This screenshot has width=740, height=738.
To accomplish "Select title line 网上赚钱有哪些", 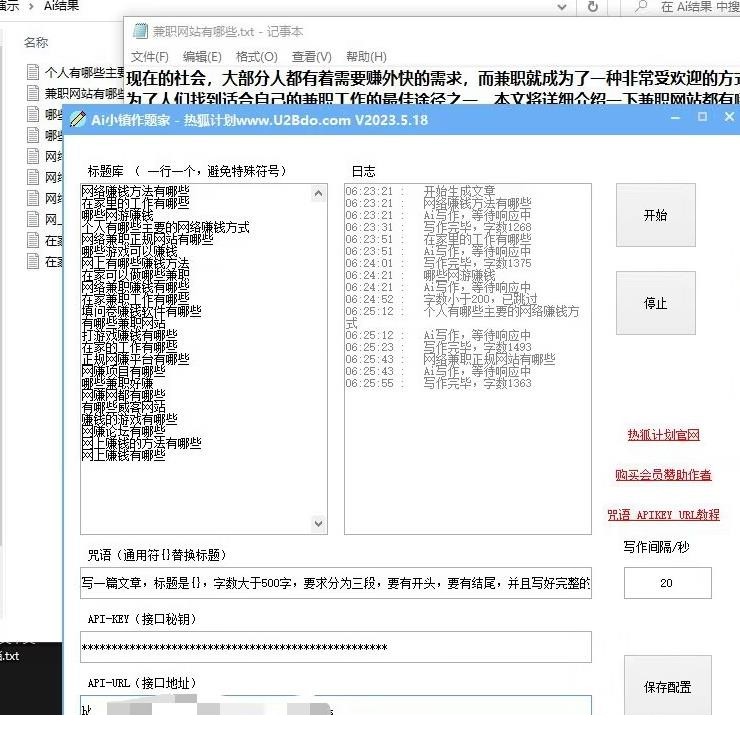I will click(123, 455).
